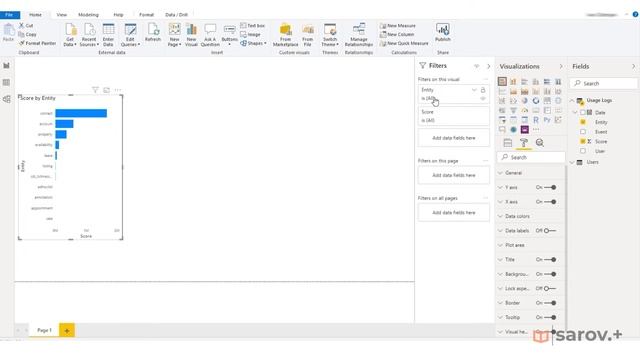Viewport: 640px width, 360px height.
Task: Click New Measure
Action: coord(398,25)
